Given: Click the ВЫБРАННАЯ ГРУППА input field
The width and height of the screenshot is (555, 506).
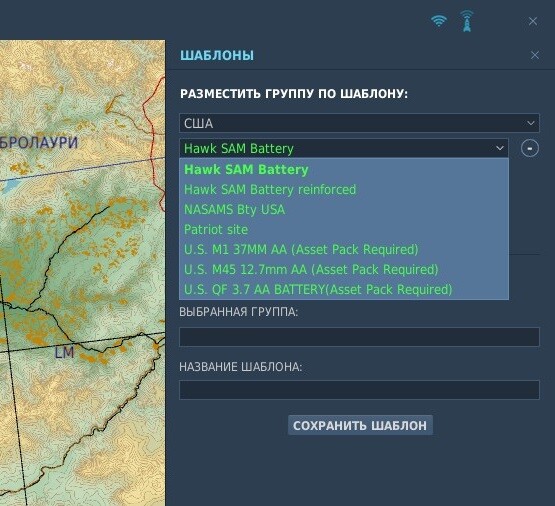Looking at the screenshot, I should coord(359,337).
